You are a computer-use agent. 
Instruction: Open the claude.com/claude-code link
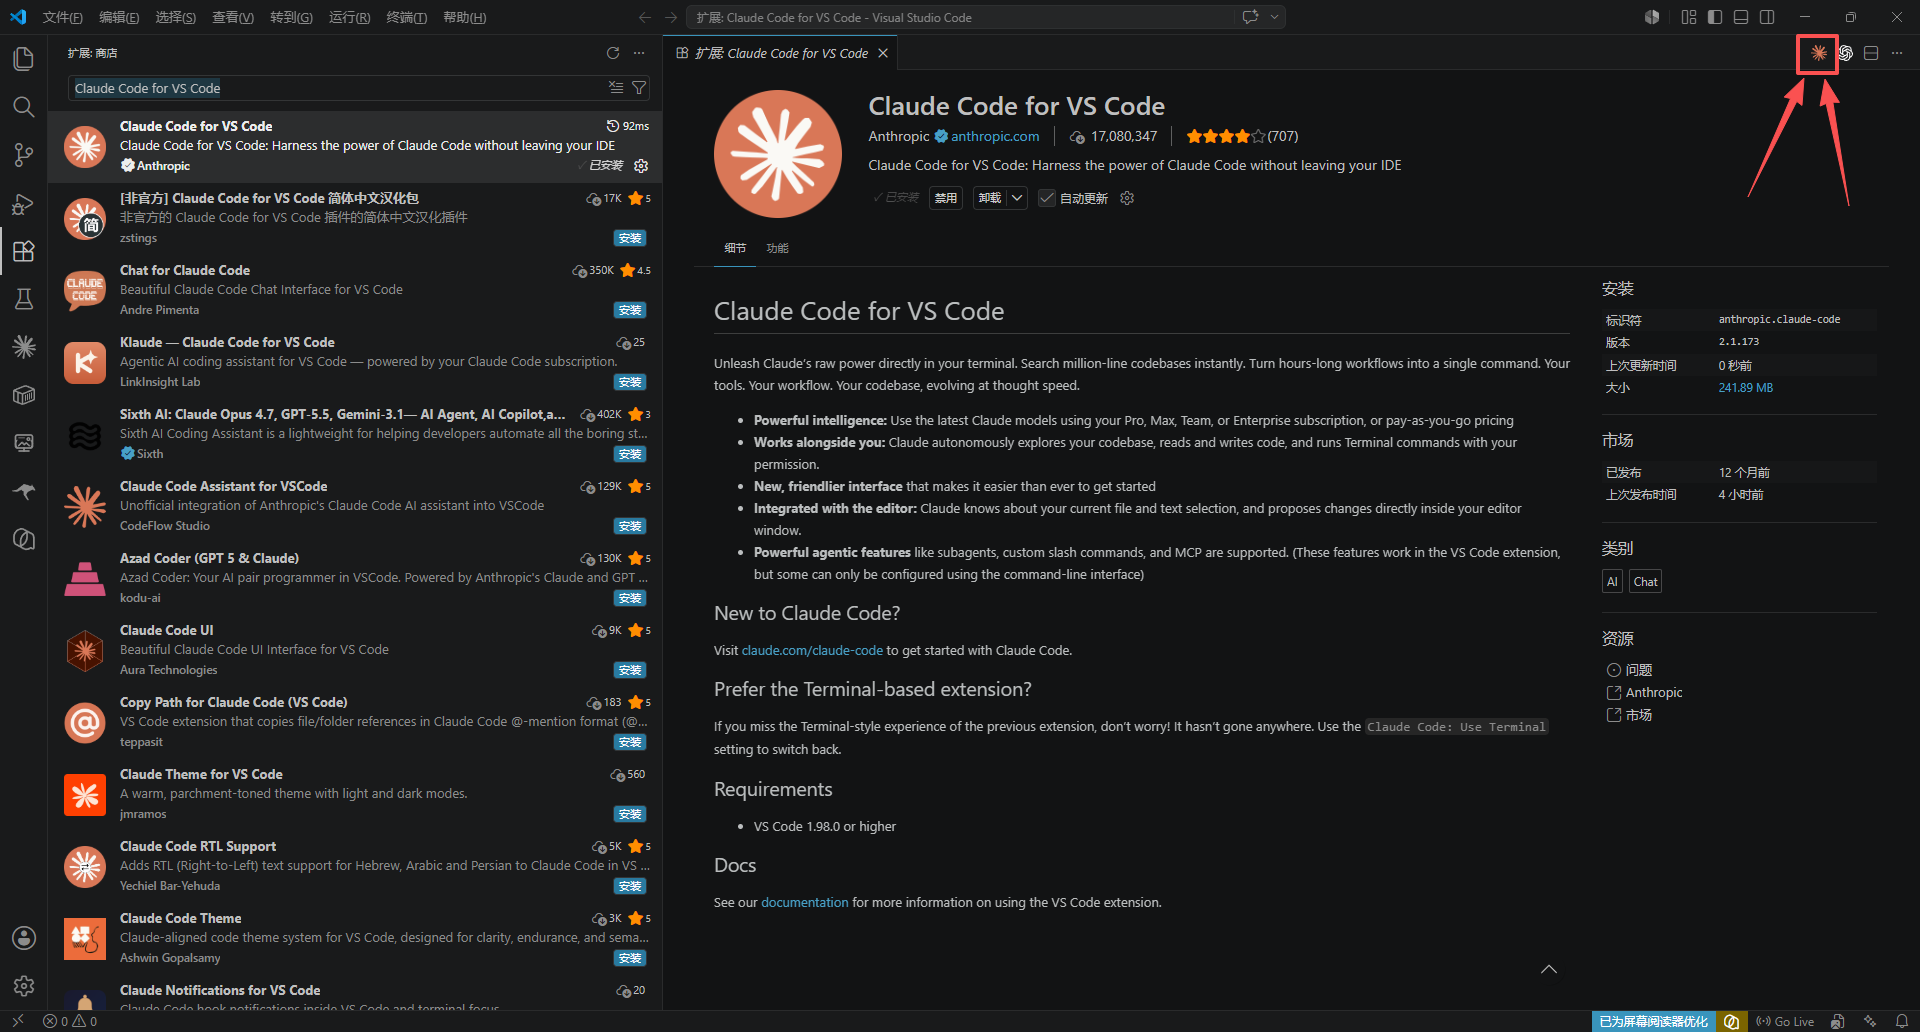[x=812, y=650]
